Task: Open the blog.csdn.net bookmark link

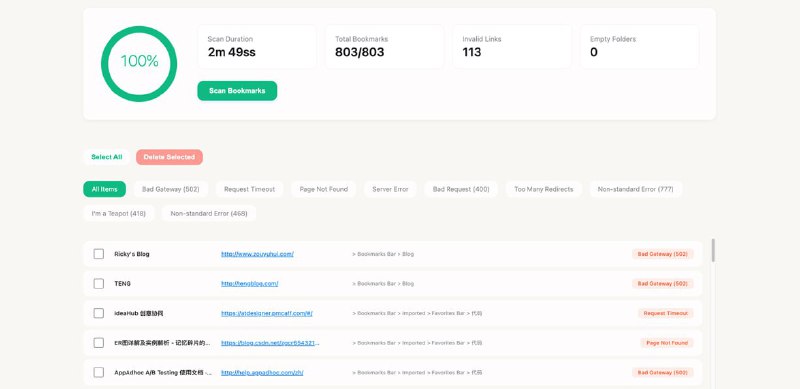Action: [270, 343]
